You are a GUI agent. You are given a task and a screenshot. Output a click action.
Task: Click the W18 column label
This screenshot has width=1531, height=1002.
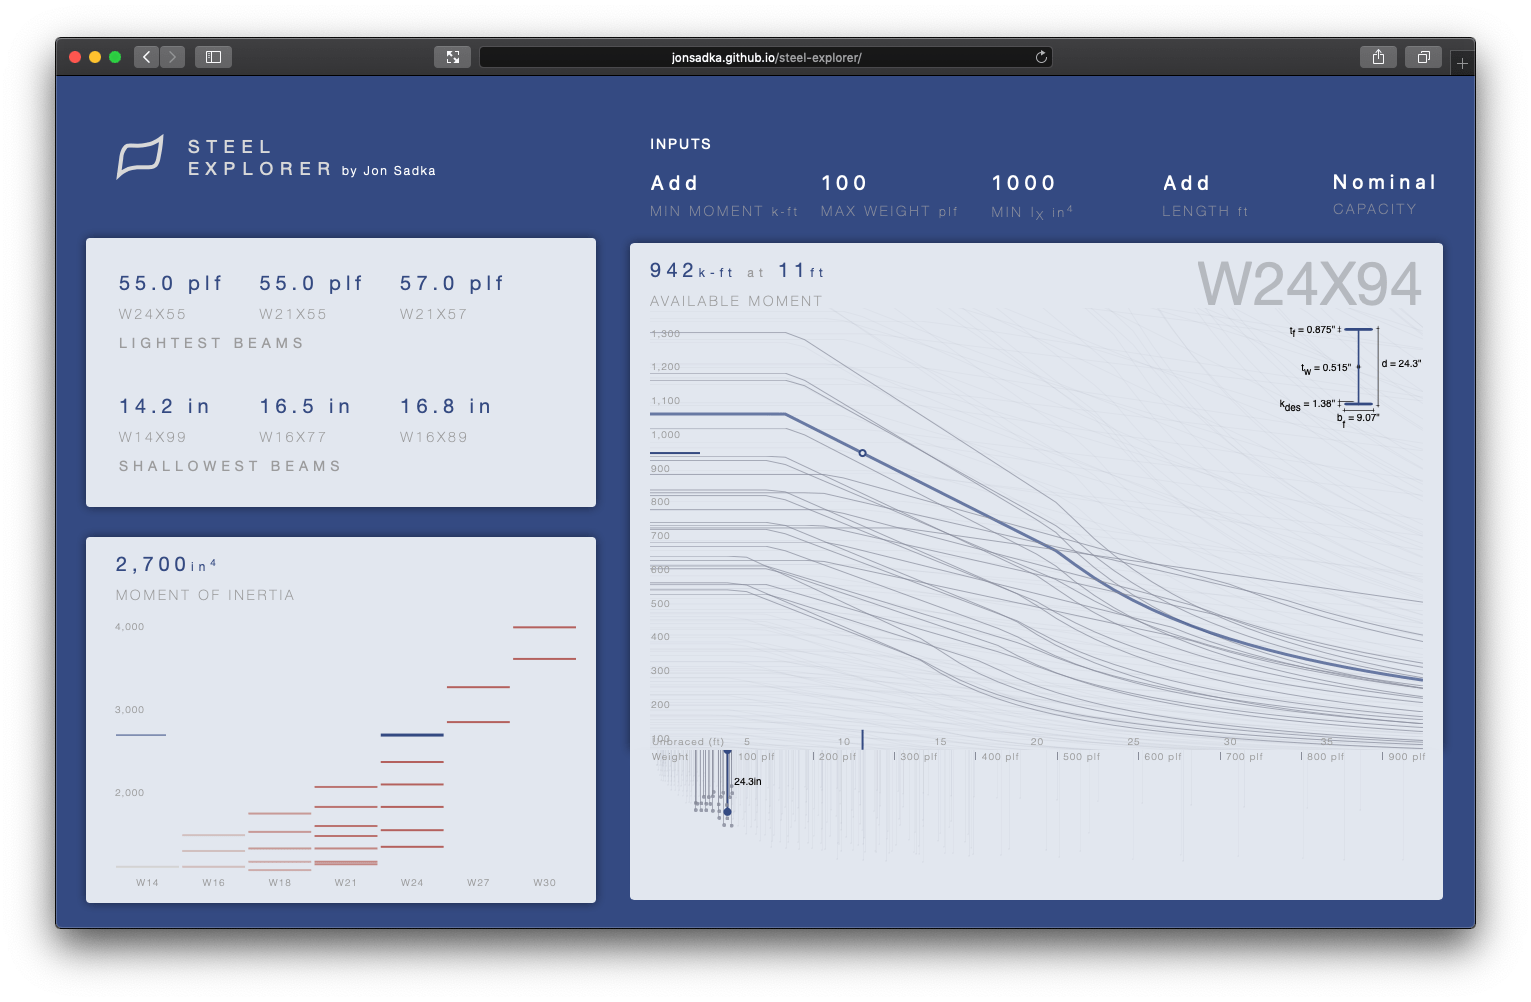coord(280,883)
